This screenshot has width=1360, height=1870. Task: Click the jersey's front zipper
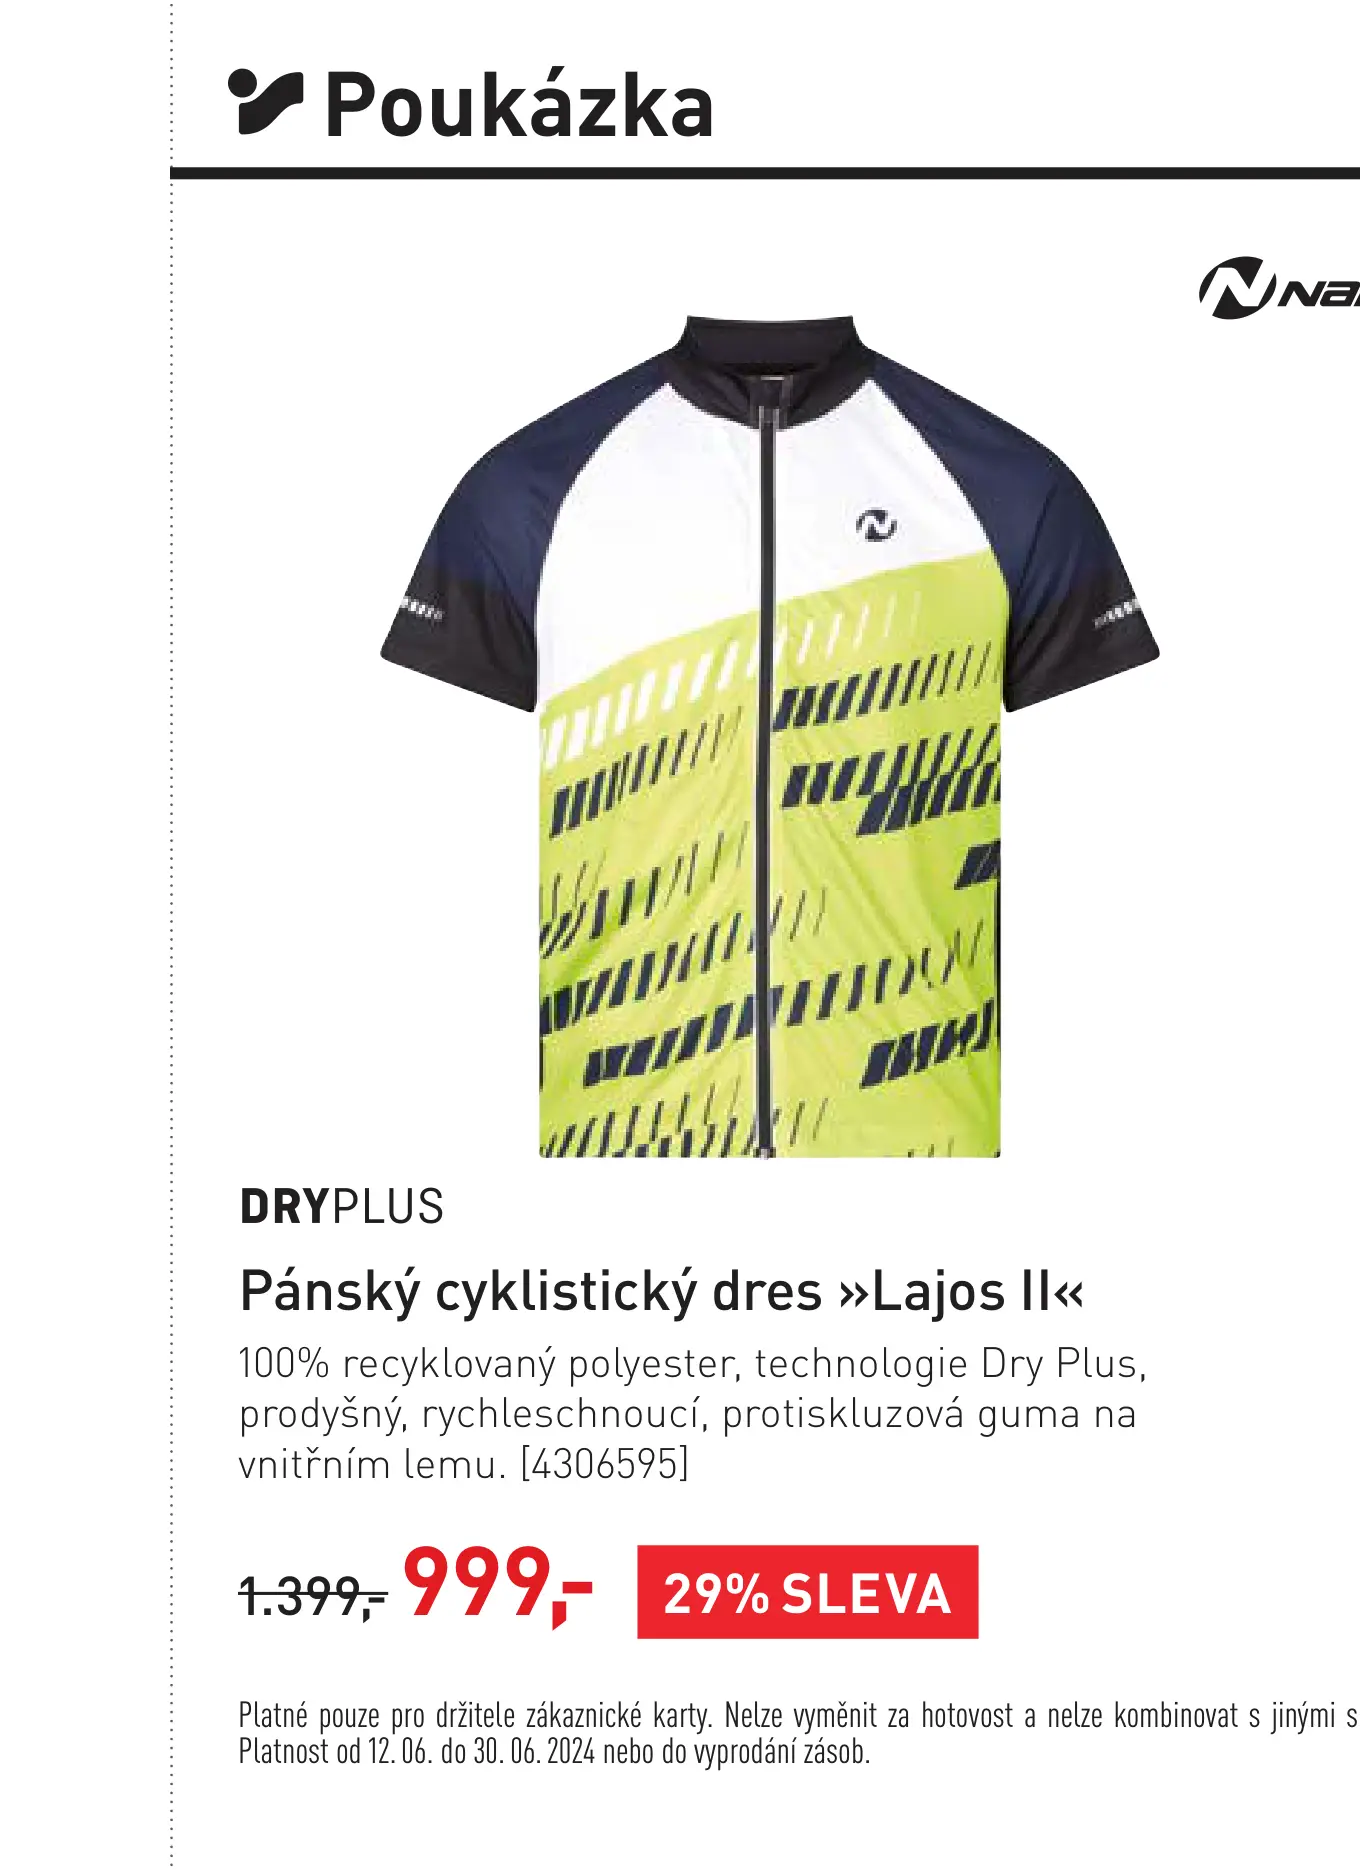pos(767,780)
